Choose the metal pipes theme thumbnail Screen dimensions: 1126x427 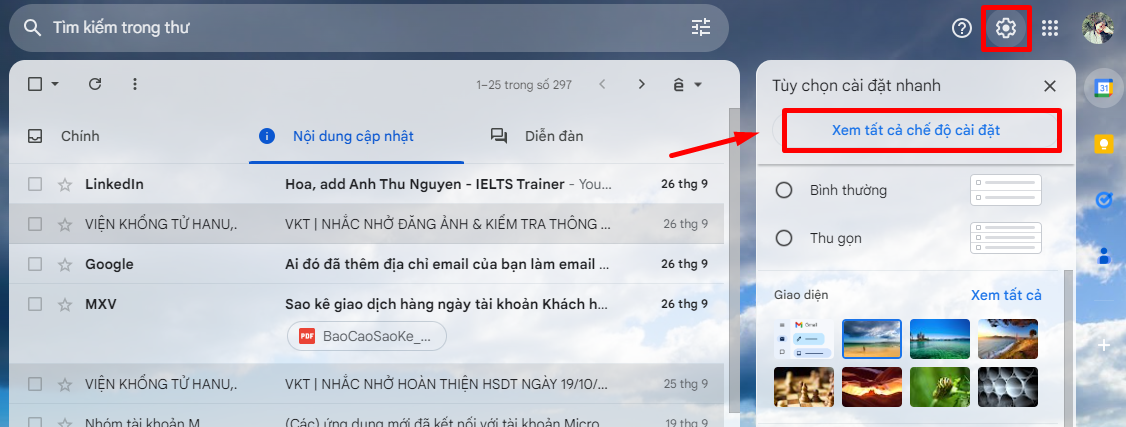click(1008, 387)
